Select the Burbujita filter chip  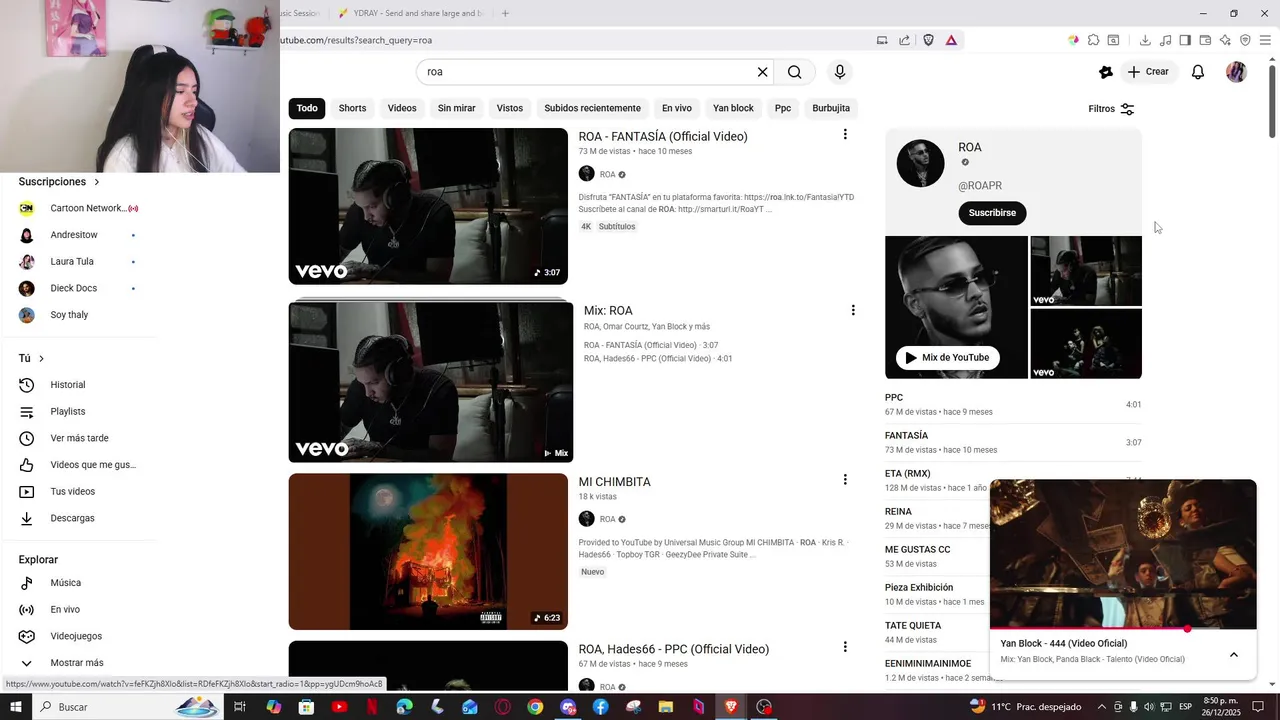[831, 108]
